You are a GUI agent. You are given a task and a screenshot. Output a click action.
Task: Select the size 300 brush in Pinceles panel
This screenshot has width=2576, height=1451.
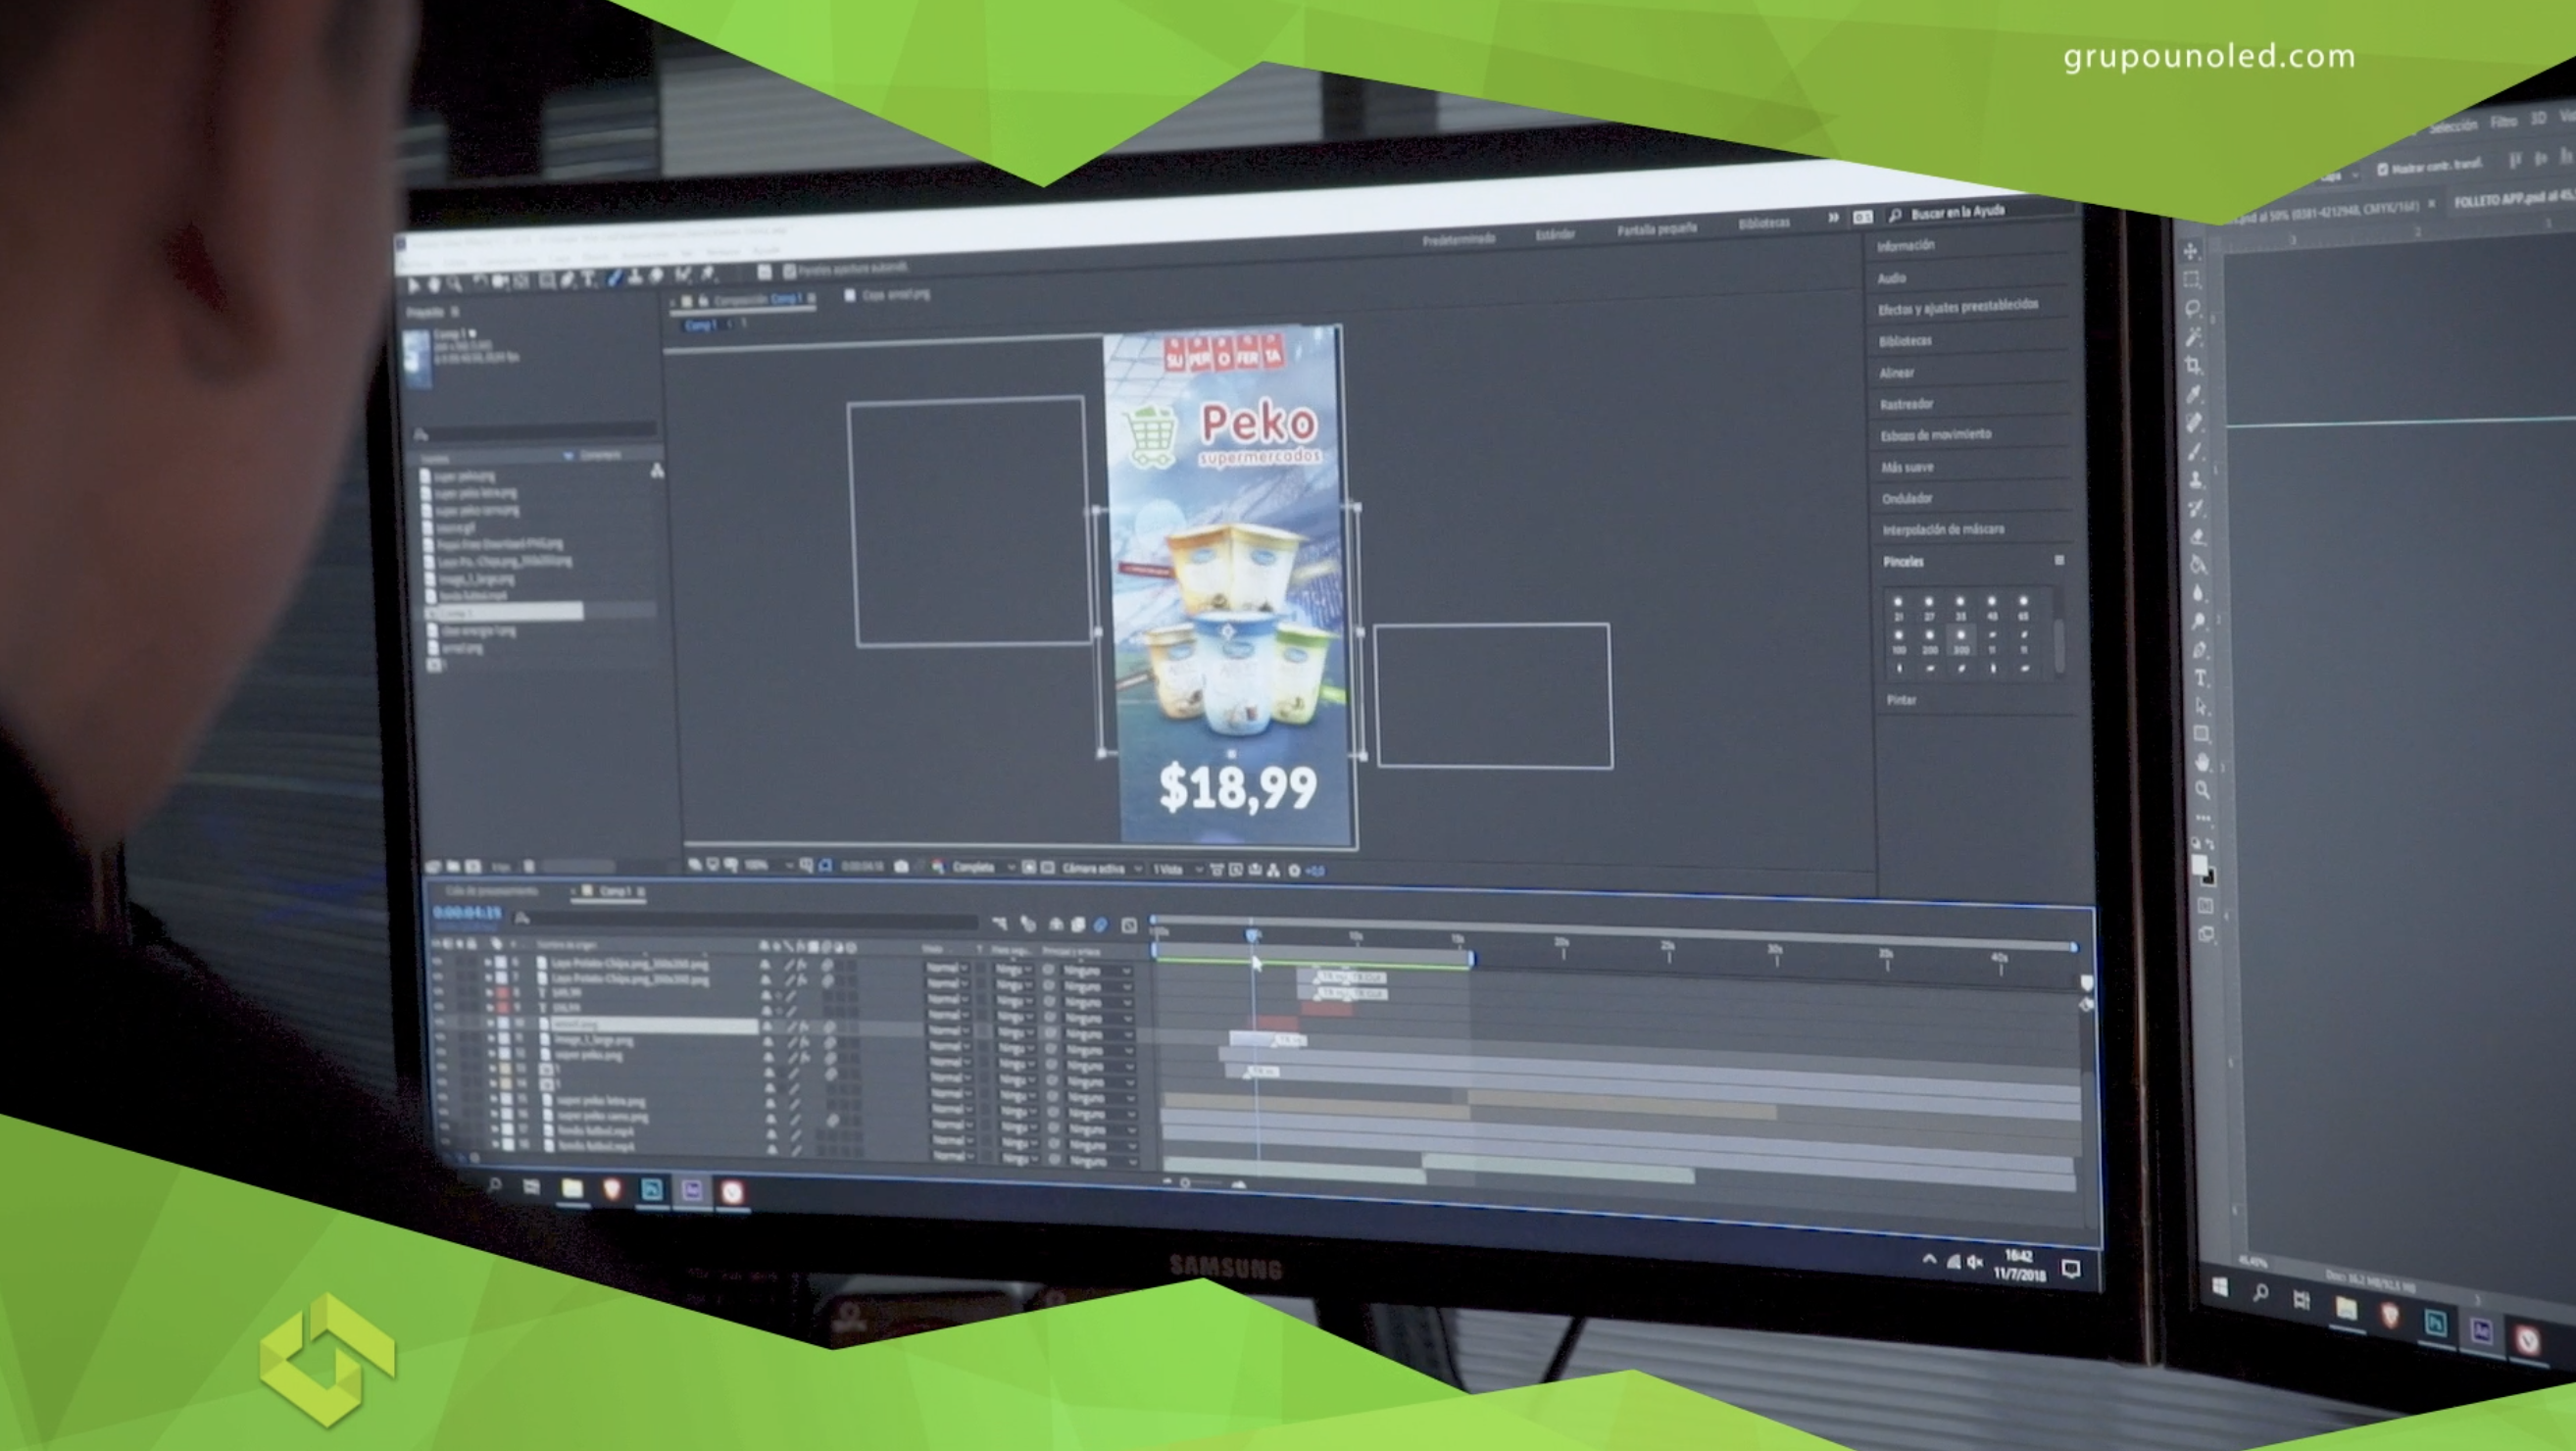click(x=1961, y=640)
